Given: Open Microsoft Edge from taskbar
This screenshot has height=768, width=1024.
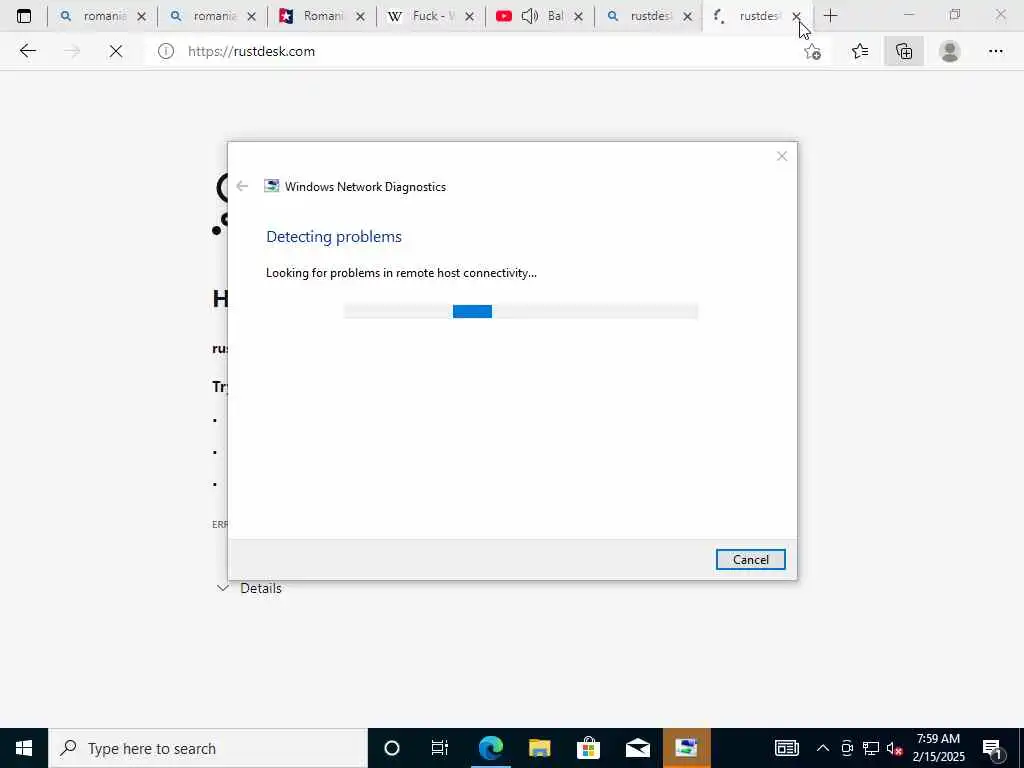Looking at the screenshot, I should pyautogui.click(x=490, y=748).
